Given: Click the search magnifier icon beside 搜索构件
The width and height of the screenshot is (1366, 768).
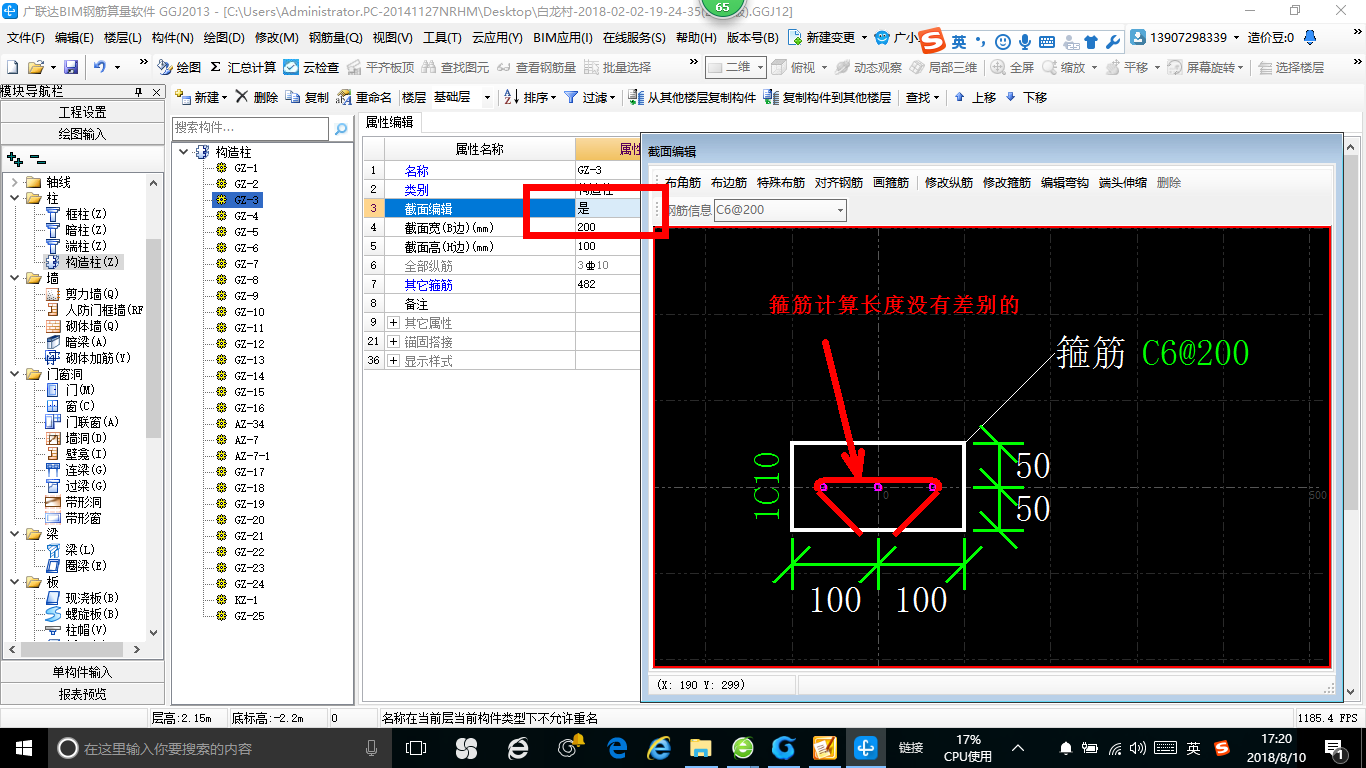Looking at the screenshot, I should pos(341,128).
